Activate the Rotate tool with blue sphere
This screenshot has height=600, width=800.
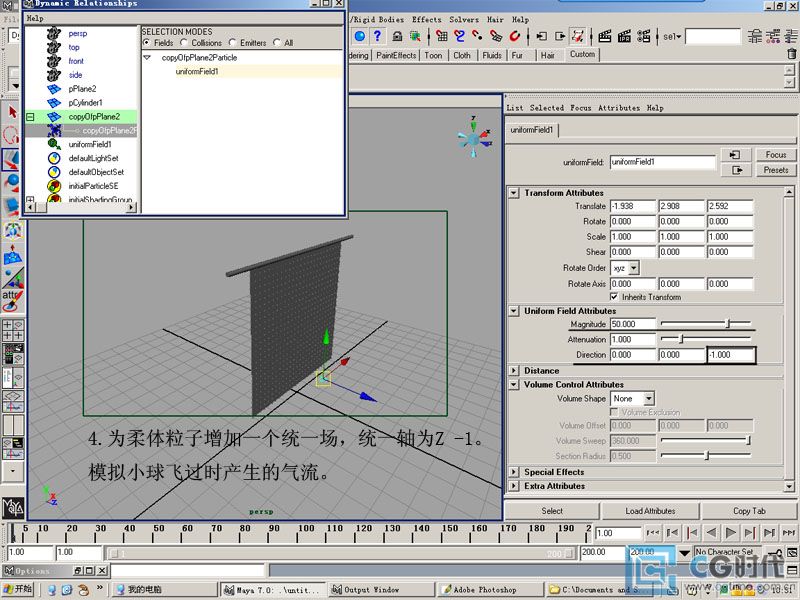[x=12, y=182]
